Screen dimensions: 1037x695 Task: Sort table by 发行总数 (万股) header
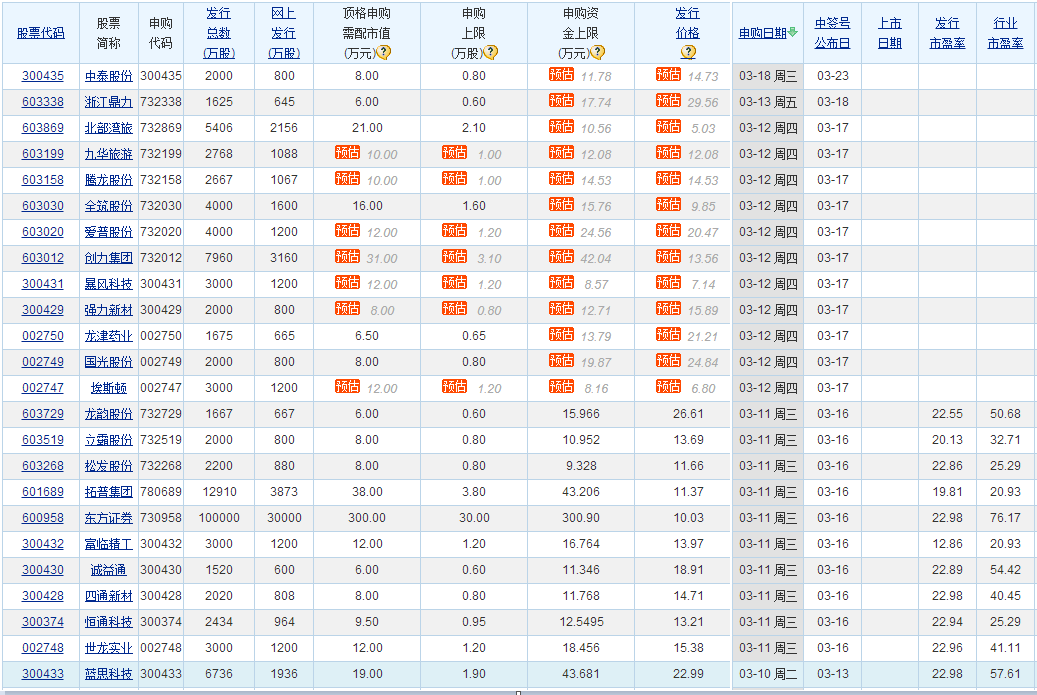tap(219, 33)
